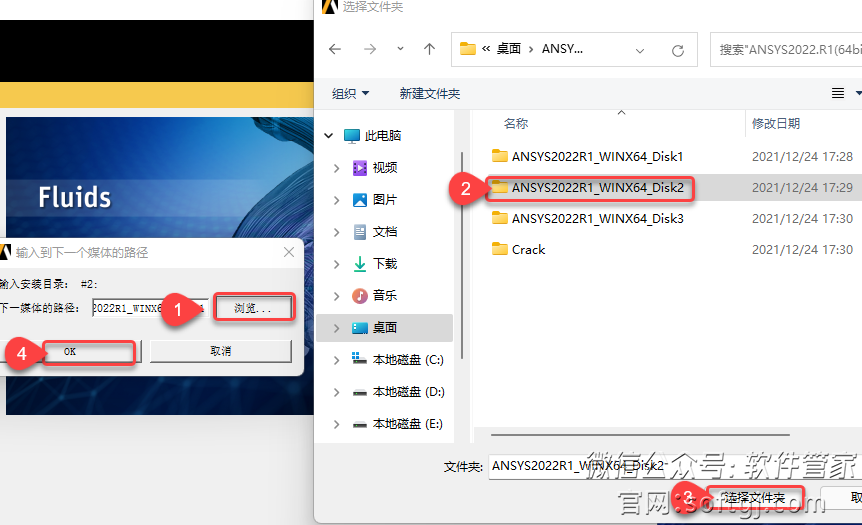Open the recent locations dropdown chevron
862x525 pixels.
click(x=401, y=49)
